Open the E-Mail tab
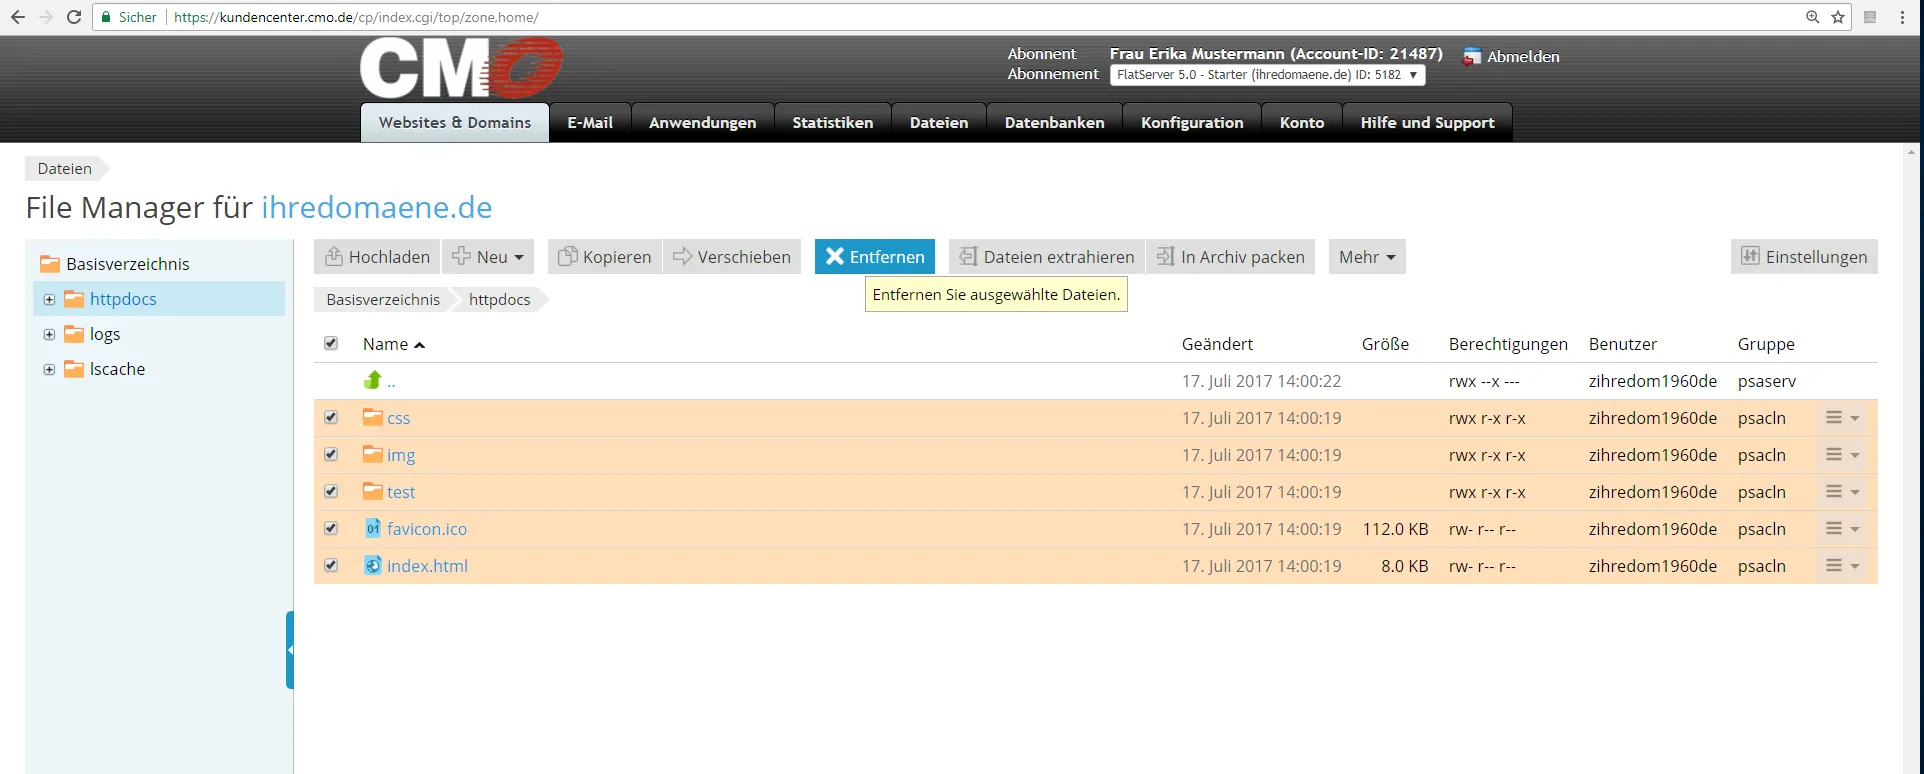This screenshot has width=1924, height=774. coord(590,122)
